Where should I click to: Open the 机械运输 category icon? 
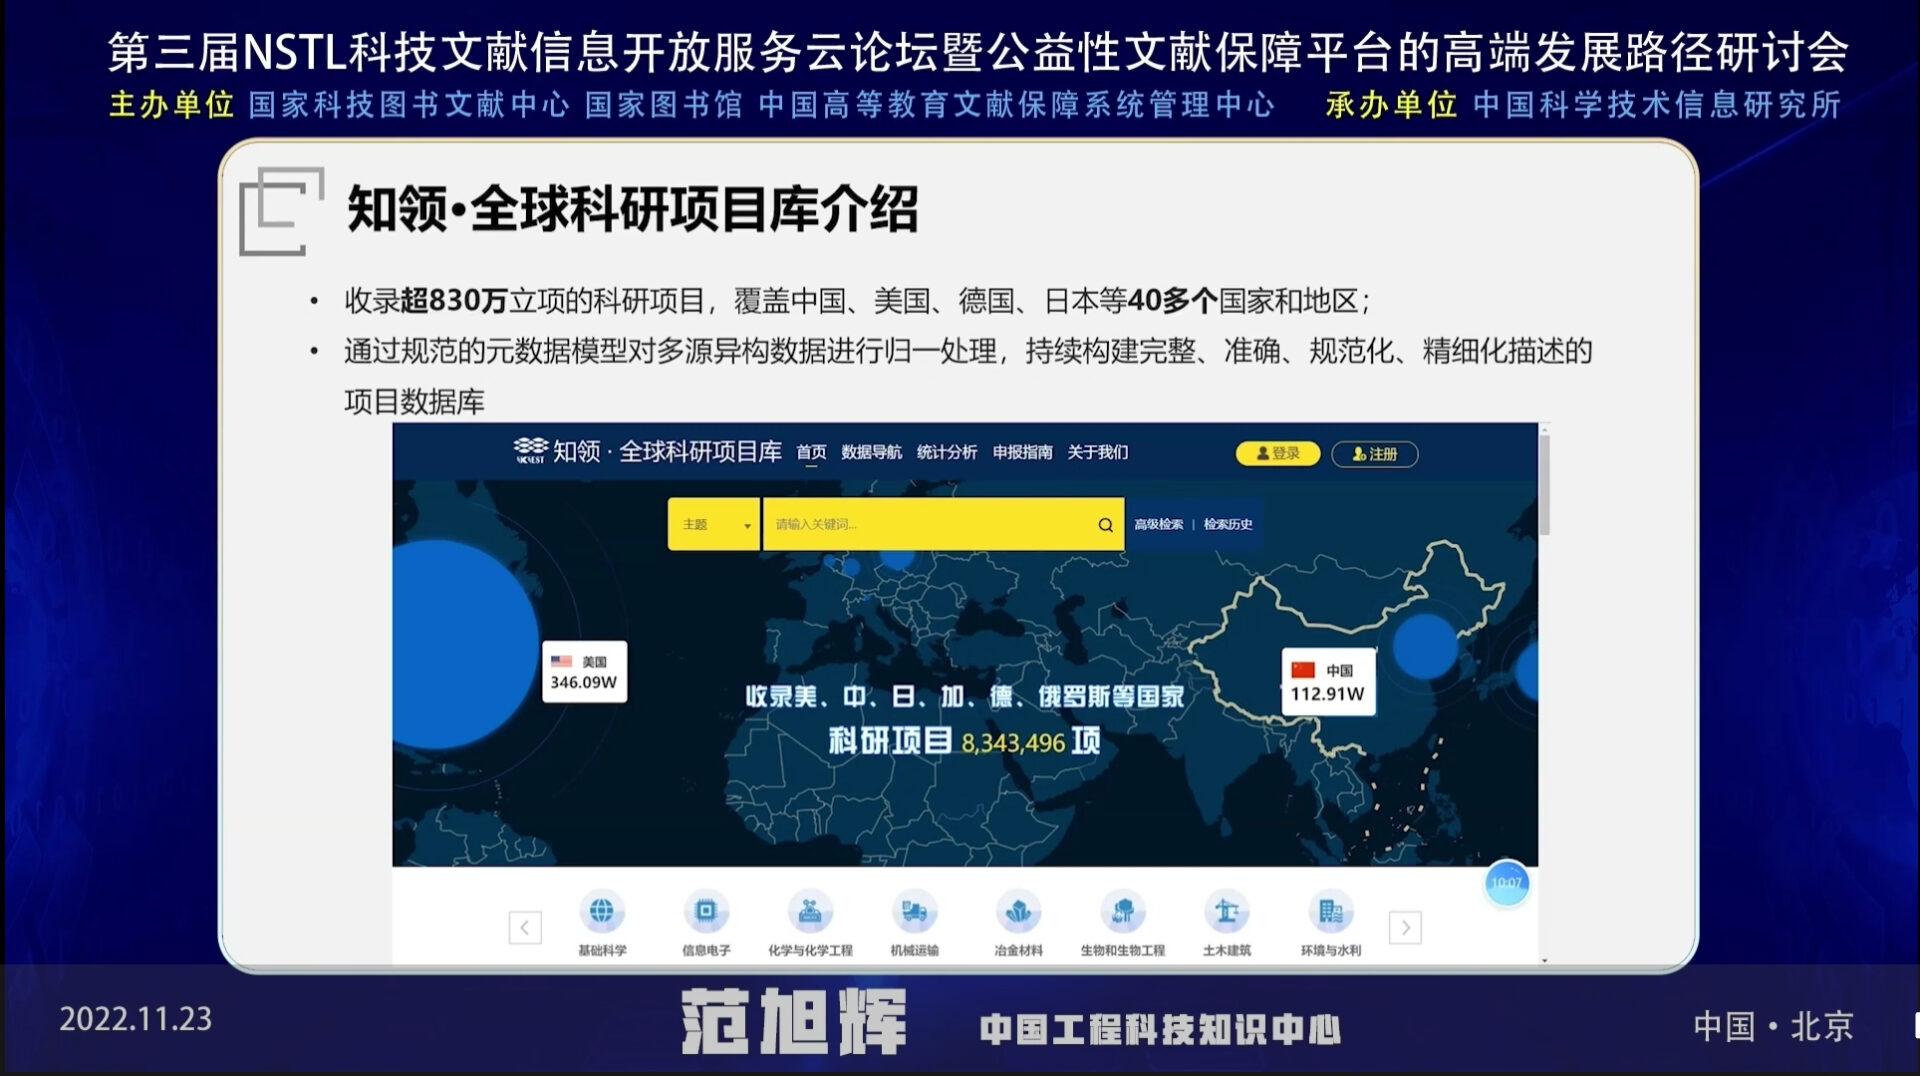tap(914, 912)
